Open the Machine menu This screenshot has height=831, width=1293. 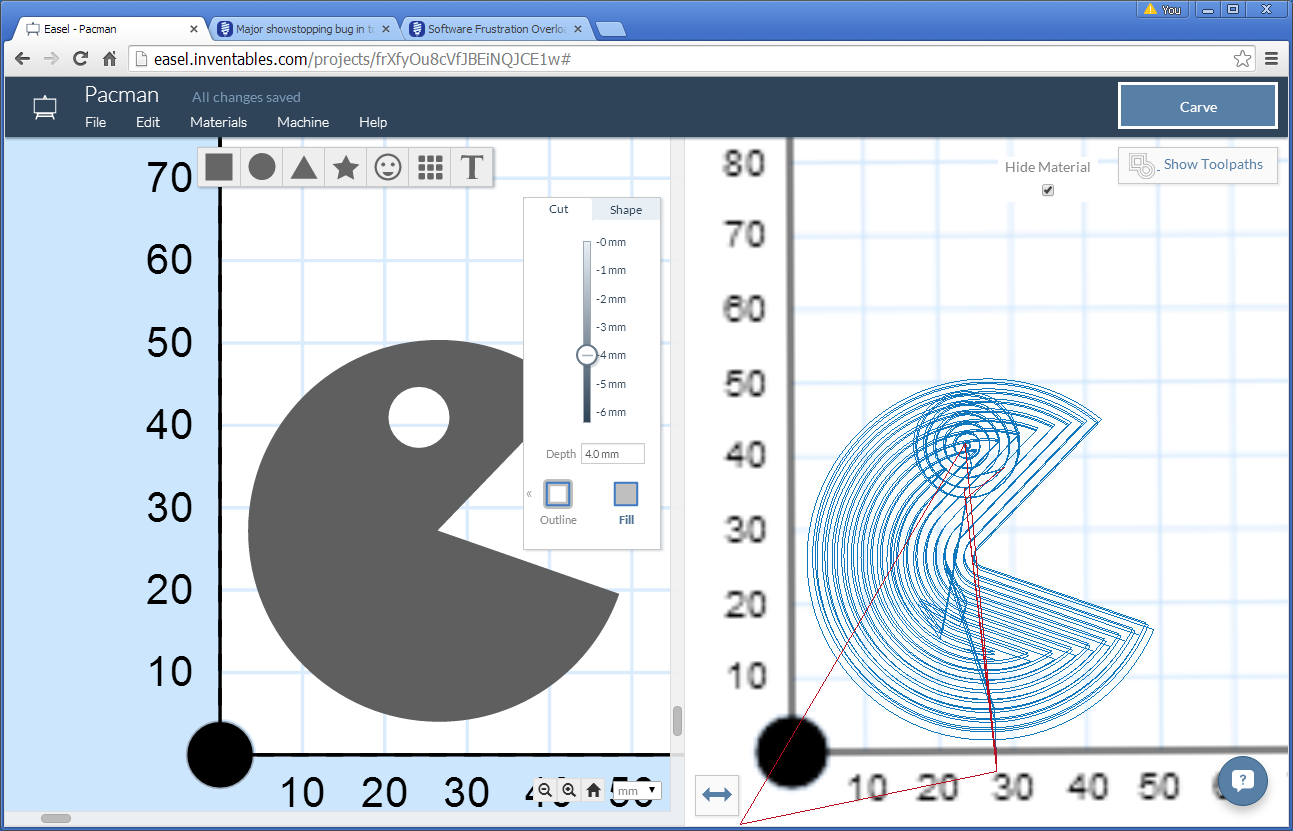pos(303,122)
